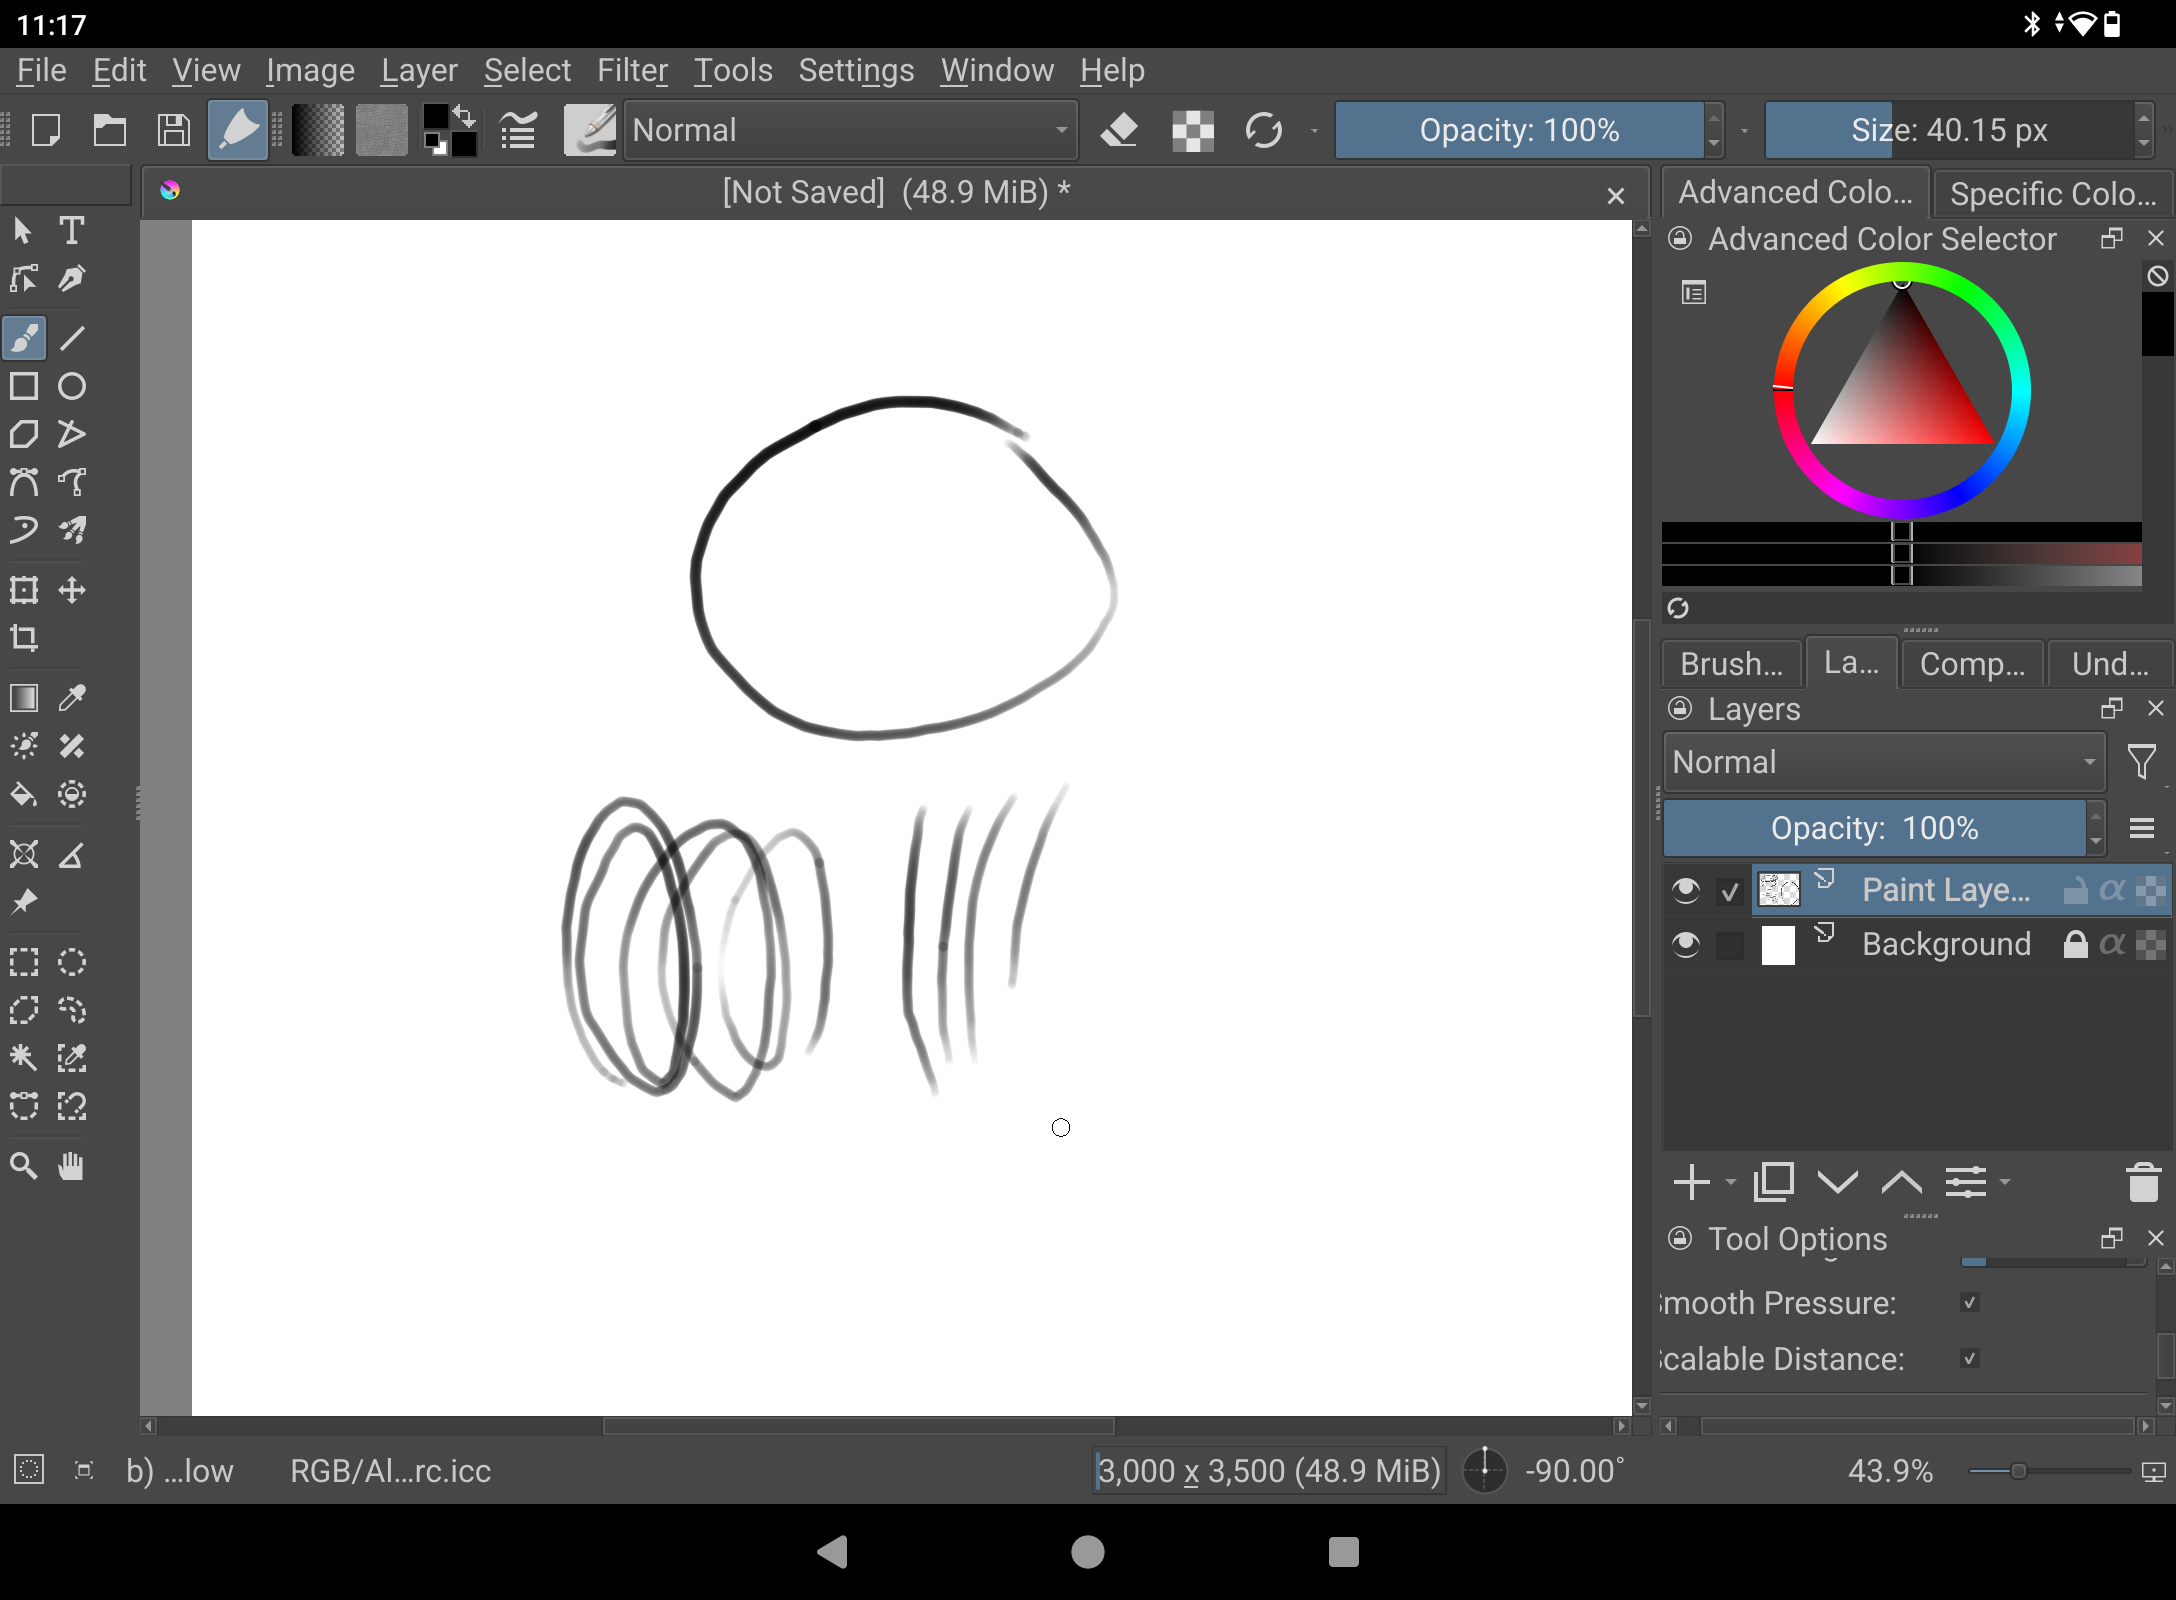
Task: Click the layer Opacity slider
Action: [1874, 828]
